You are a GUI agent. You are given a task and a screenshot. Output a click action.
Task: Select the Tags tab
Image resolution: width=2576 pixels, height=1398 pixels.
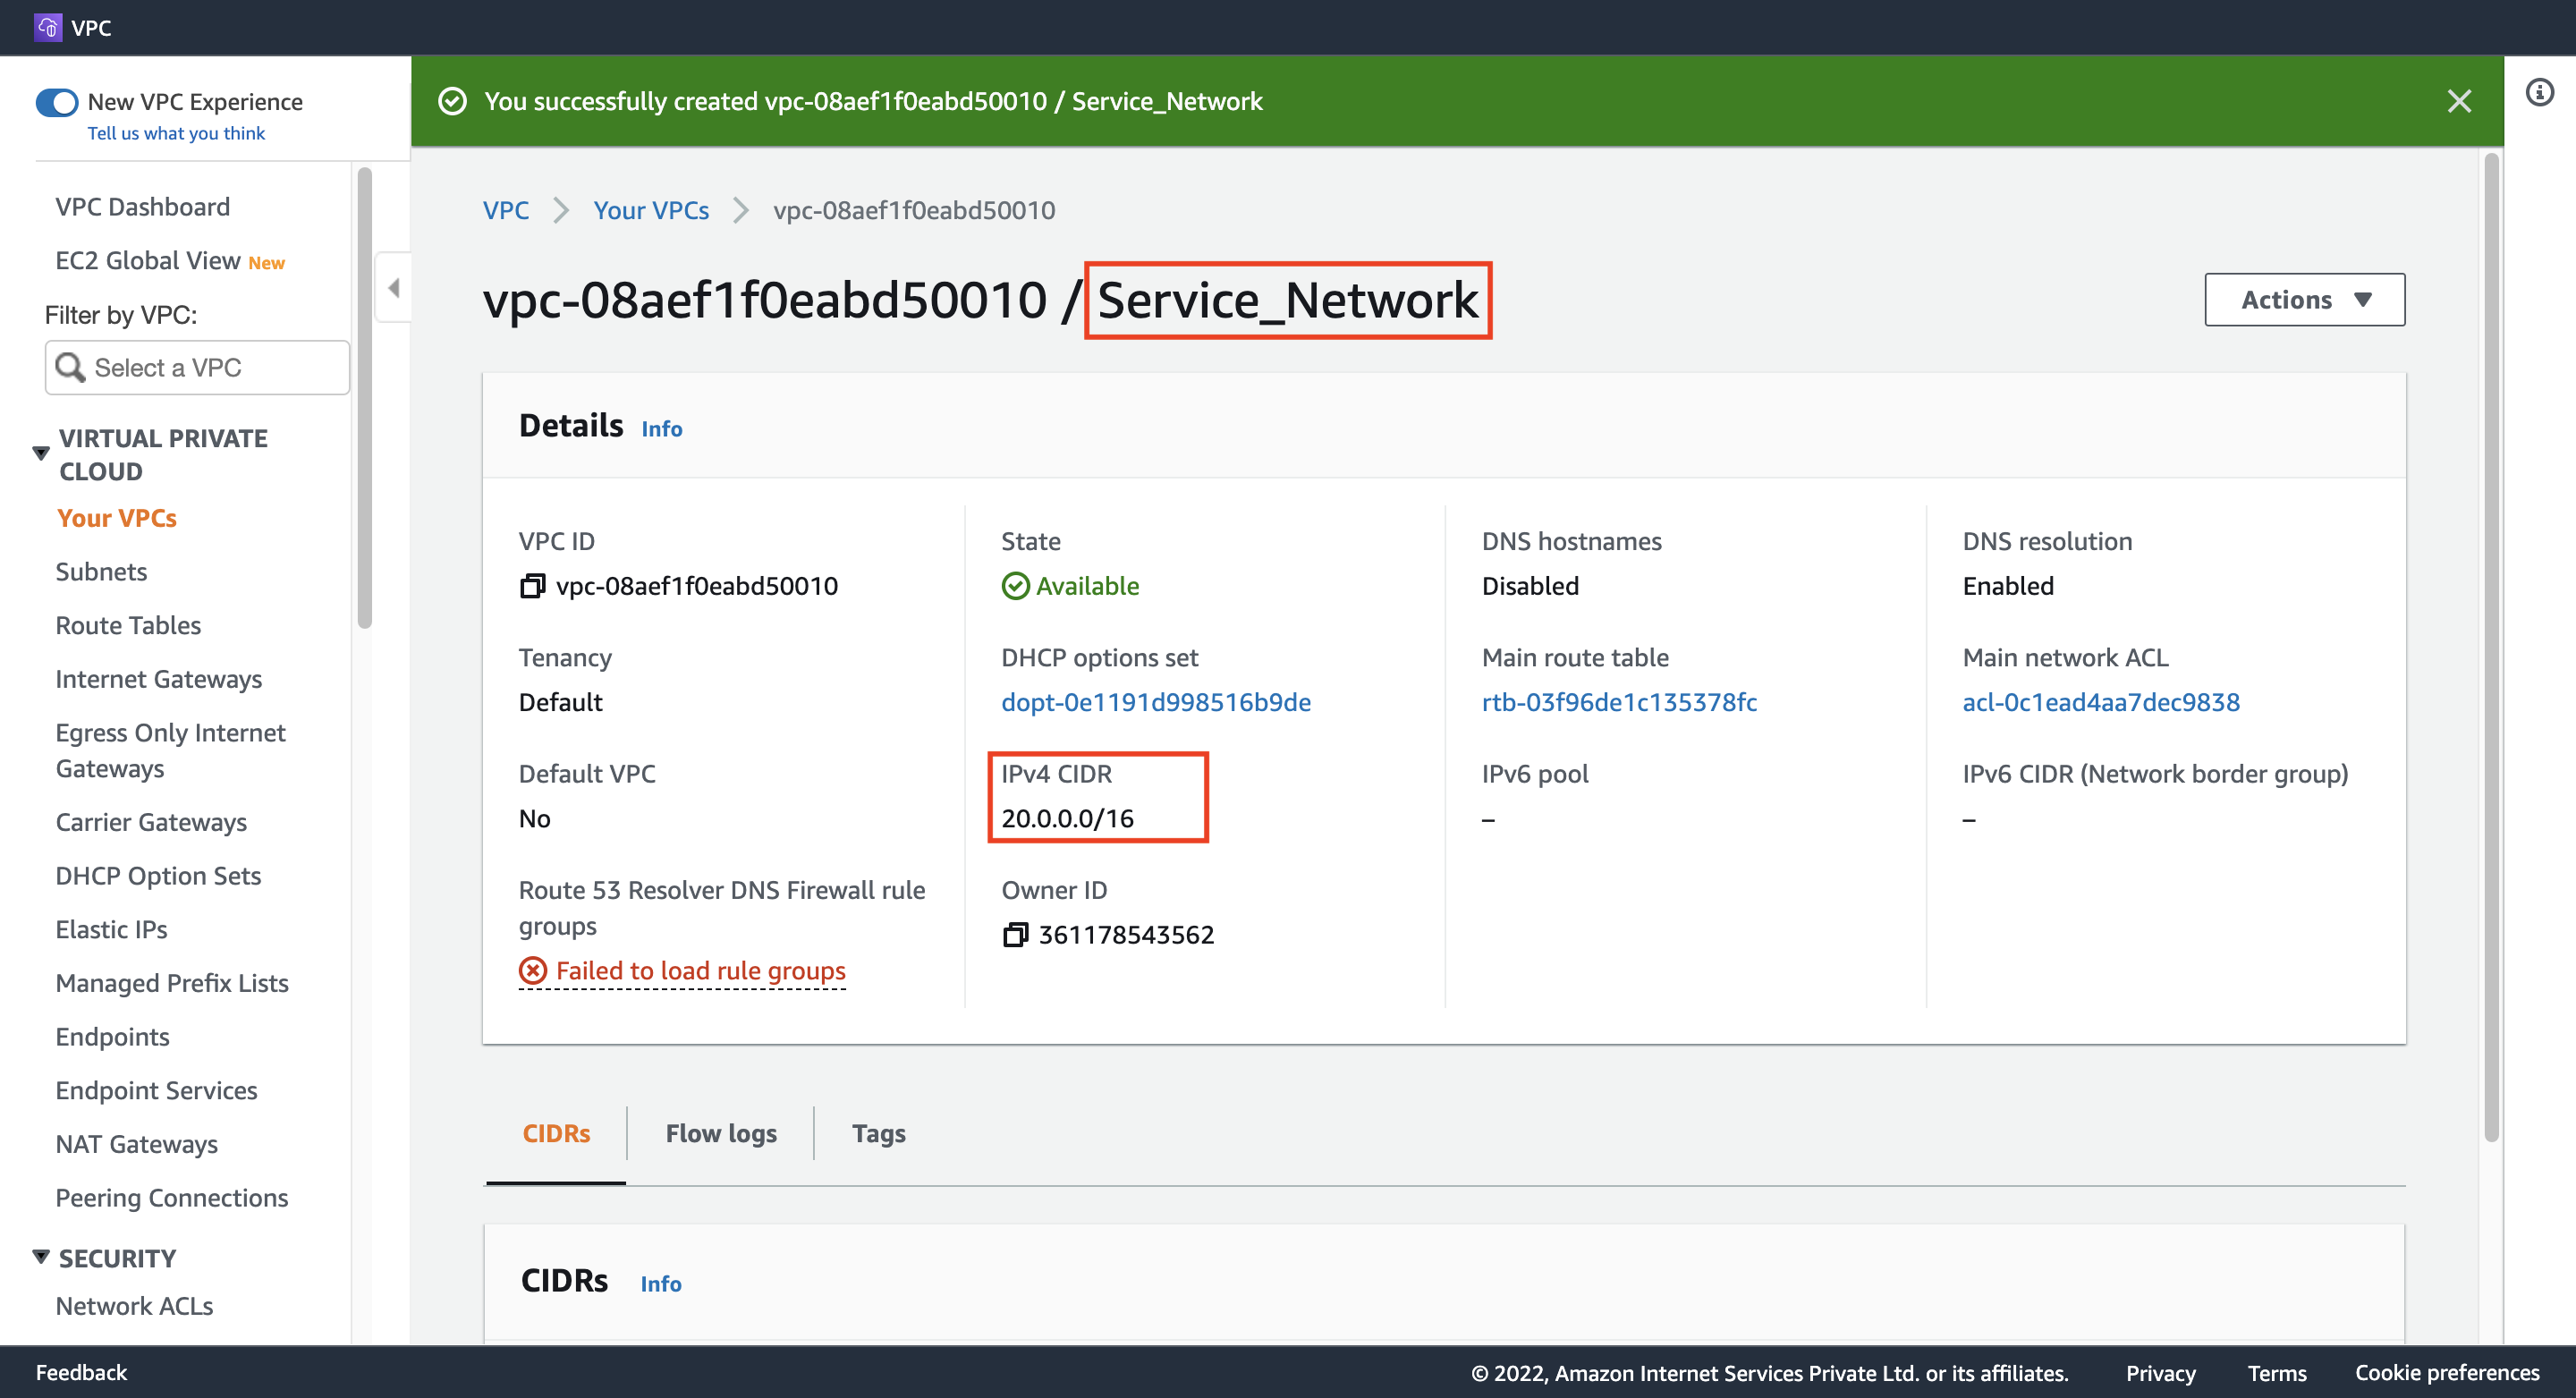click(x=877, y=1133)
